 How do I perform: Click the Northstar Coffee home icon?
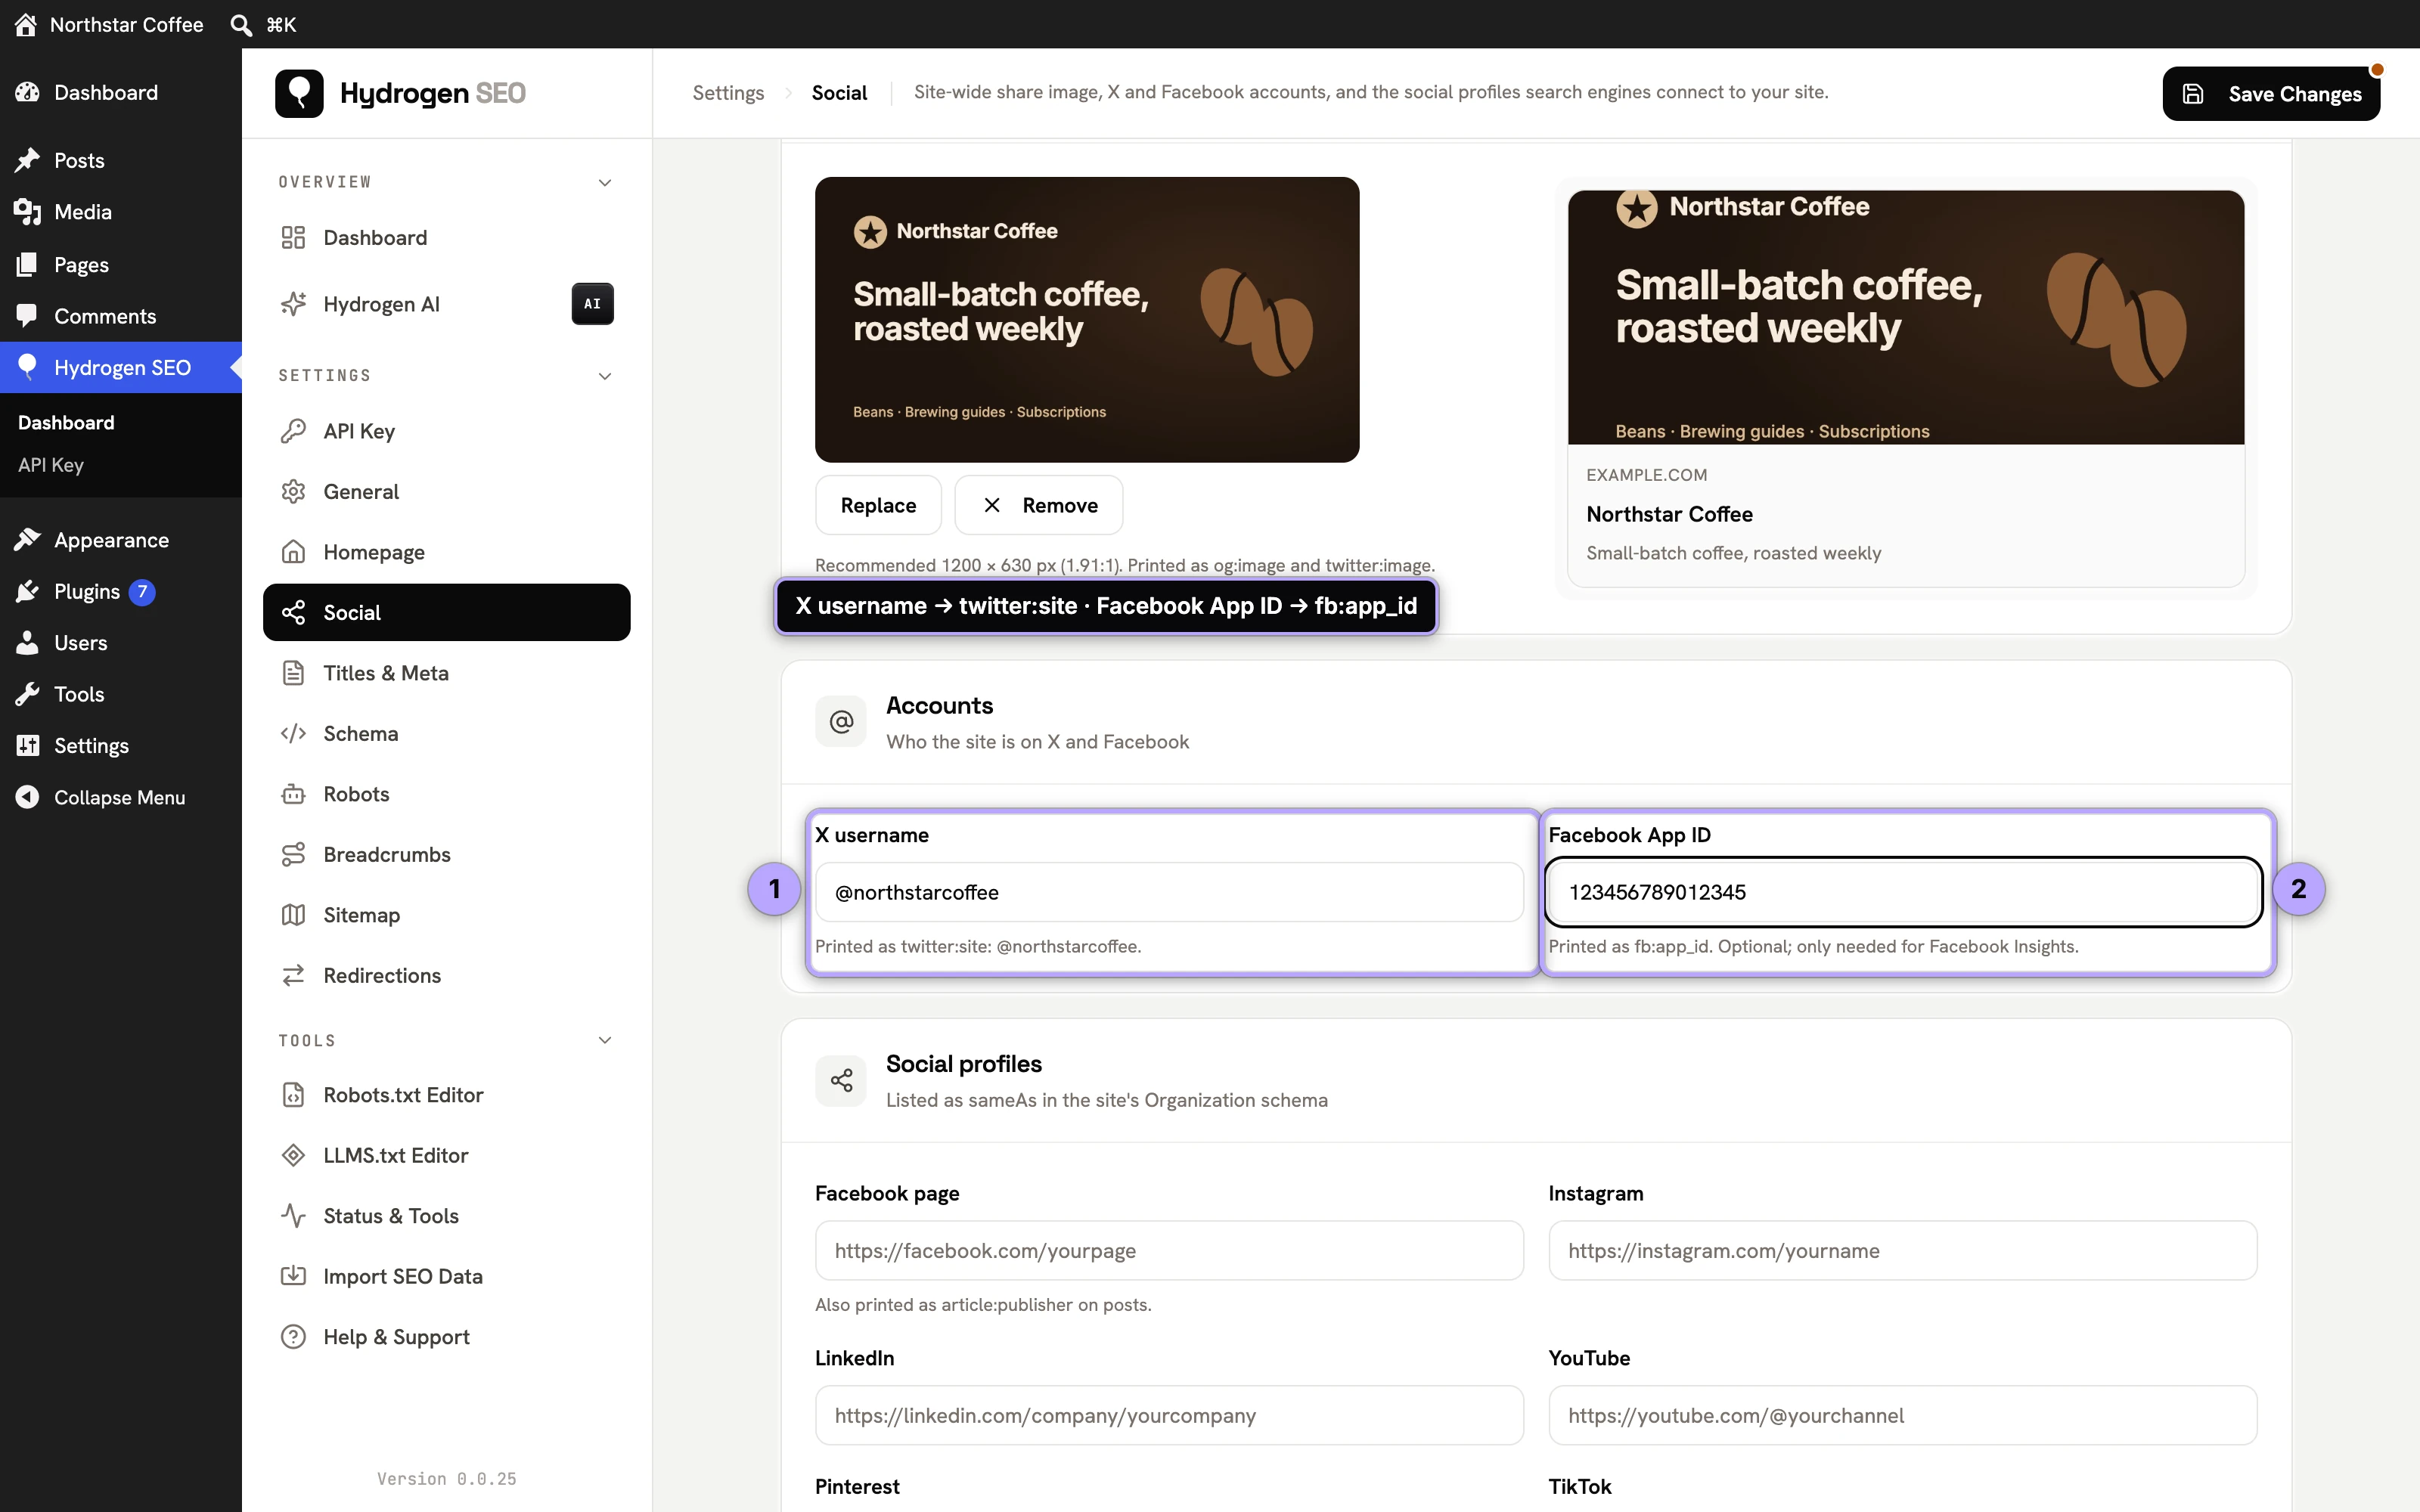click(26, 24)
